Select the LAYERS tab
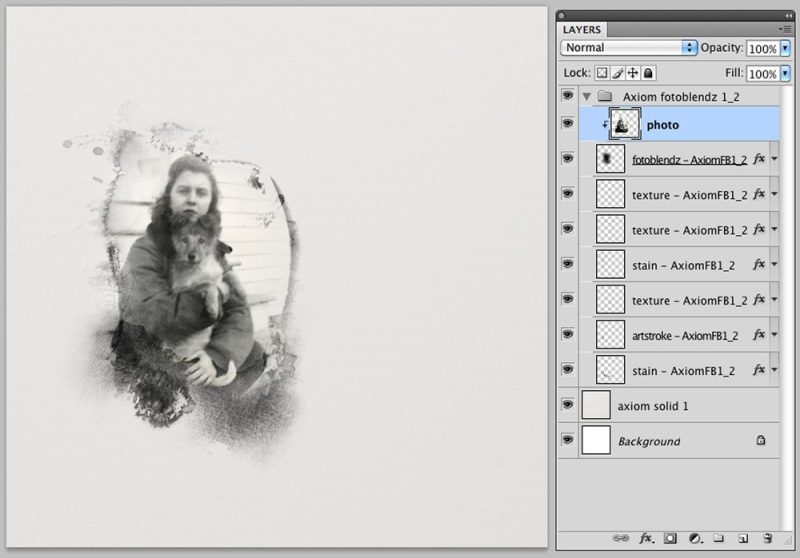Screen dimensions: 800x558 [582, 30]
